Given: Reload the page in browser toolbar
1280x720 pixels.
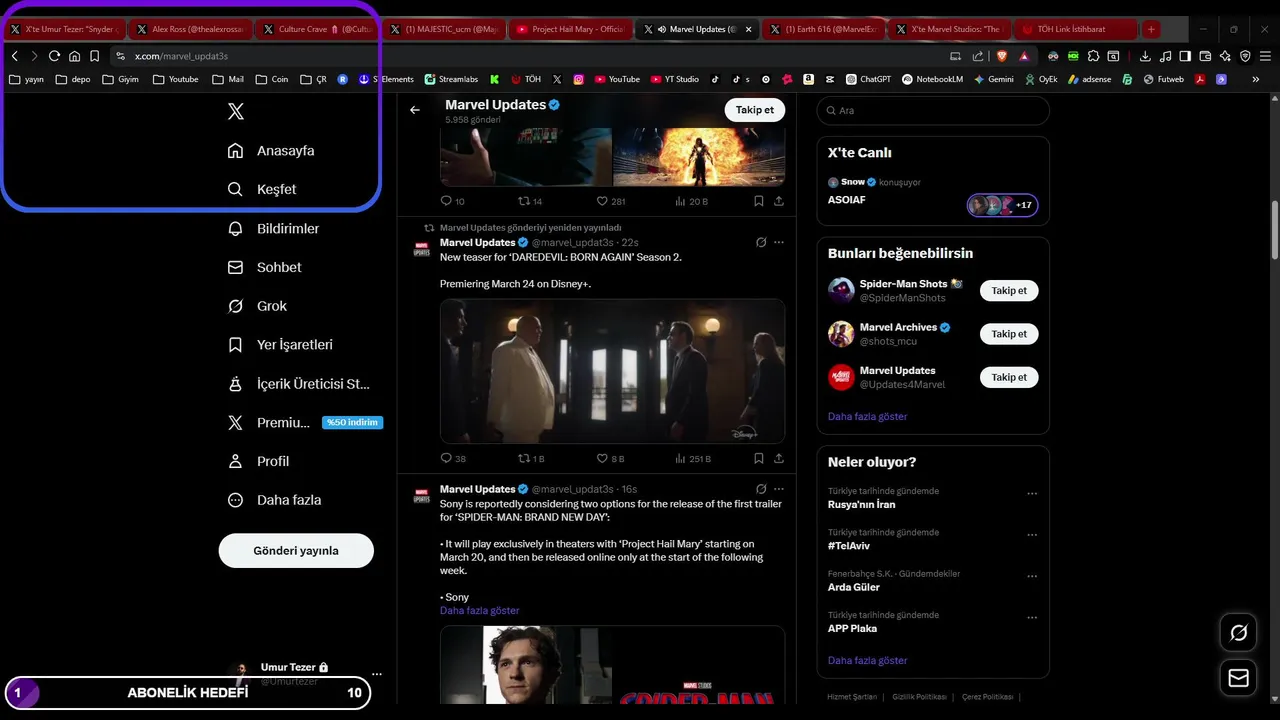Looking at the screenshot, I should coord(54,56).
